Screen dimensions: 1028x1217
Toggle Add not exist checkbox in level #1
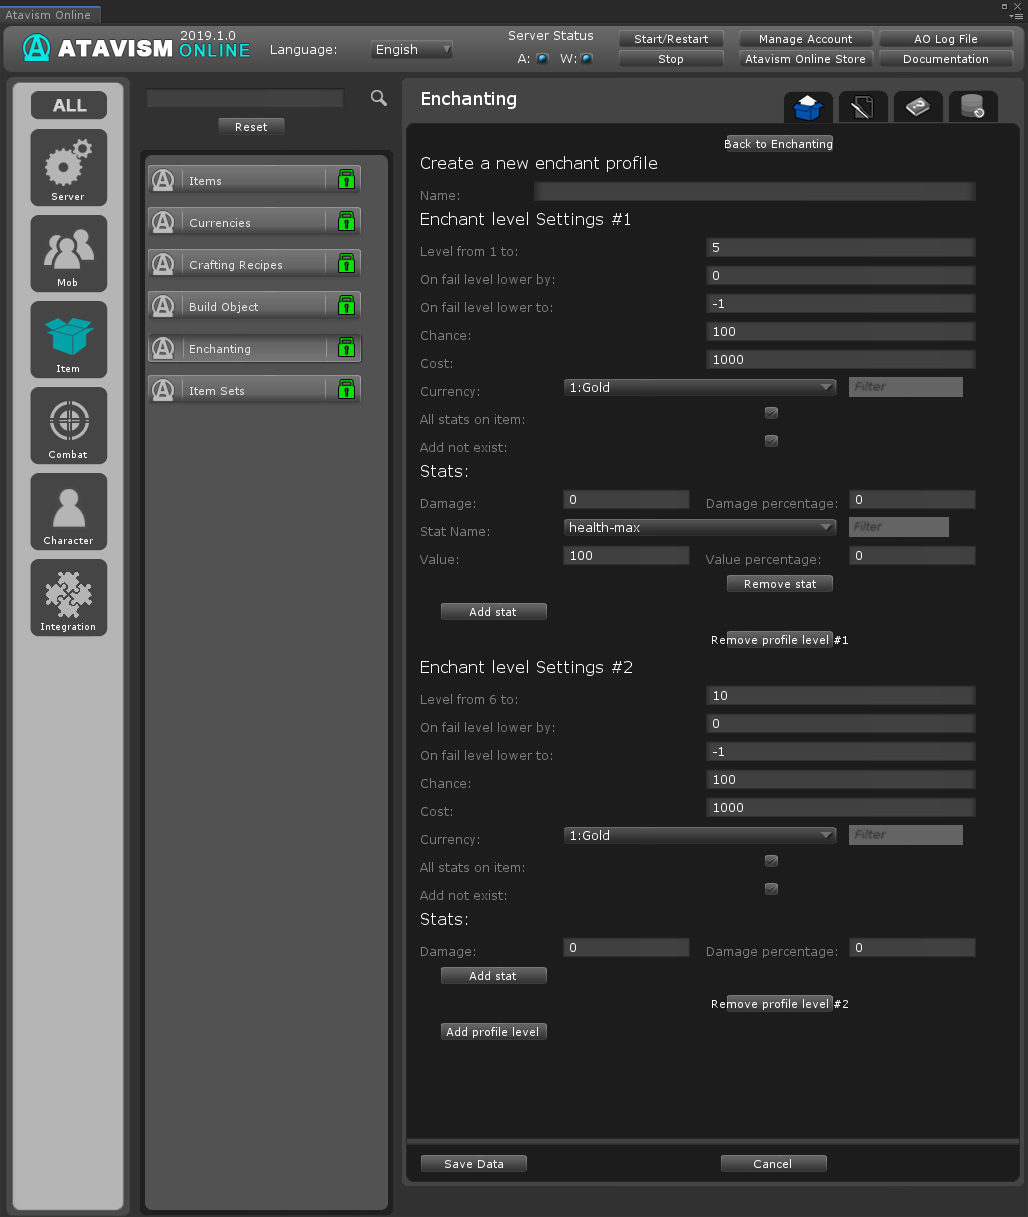pyautogui.click(x=771, y=441)
